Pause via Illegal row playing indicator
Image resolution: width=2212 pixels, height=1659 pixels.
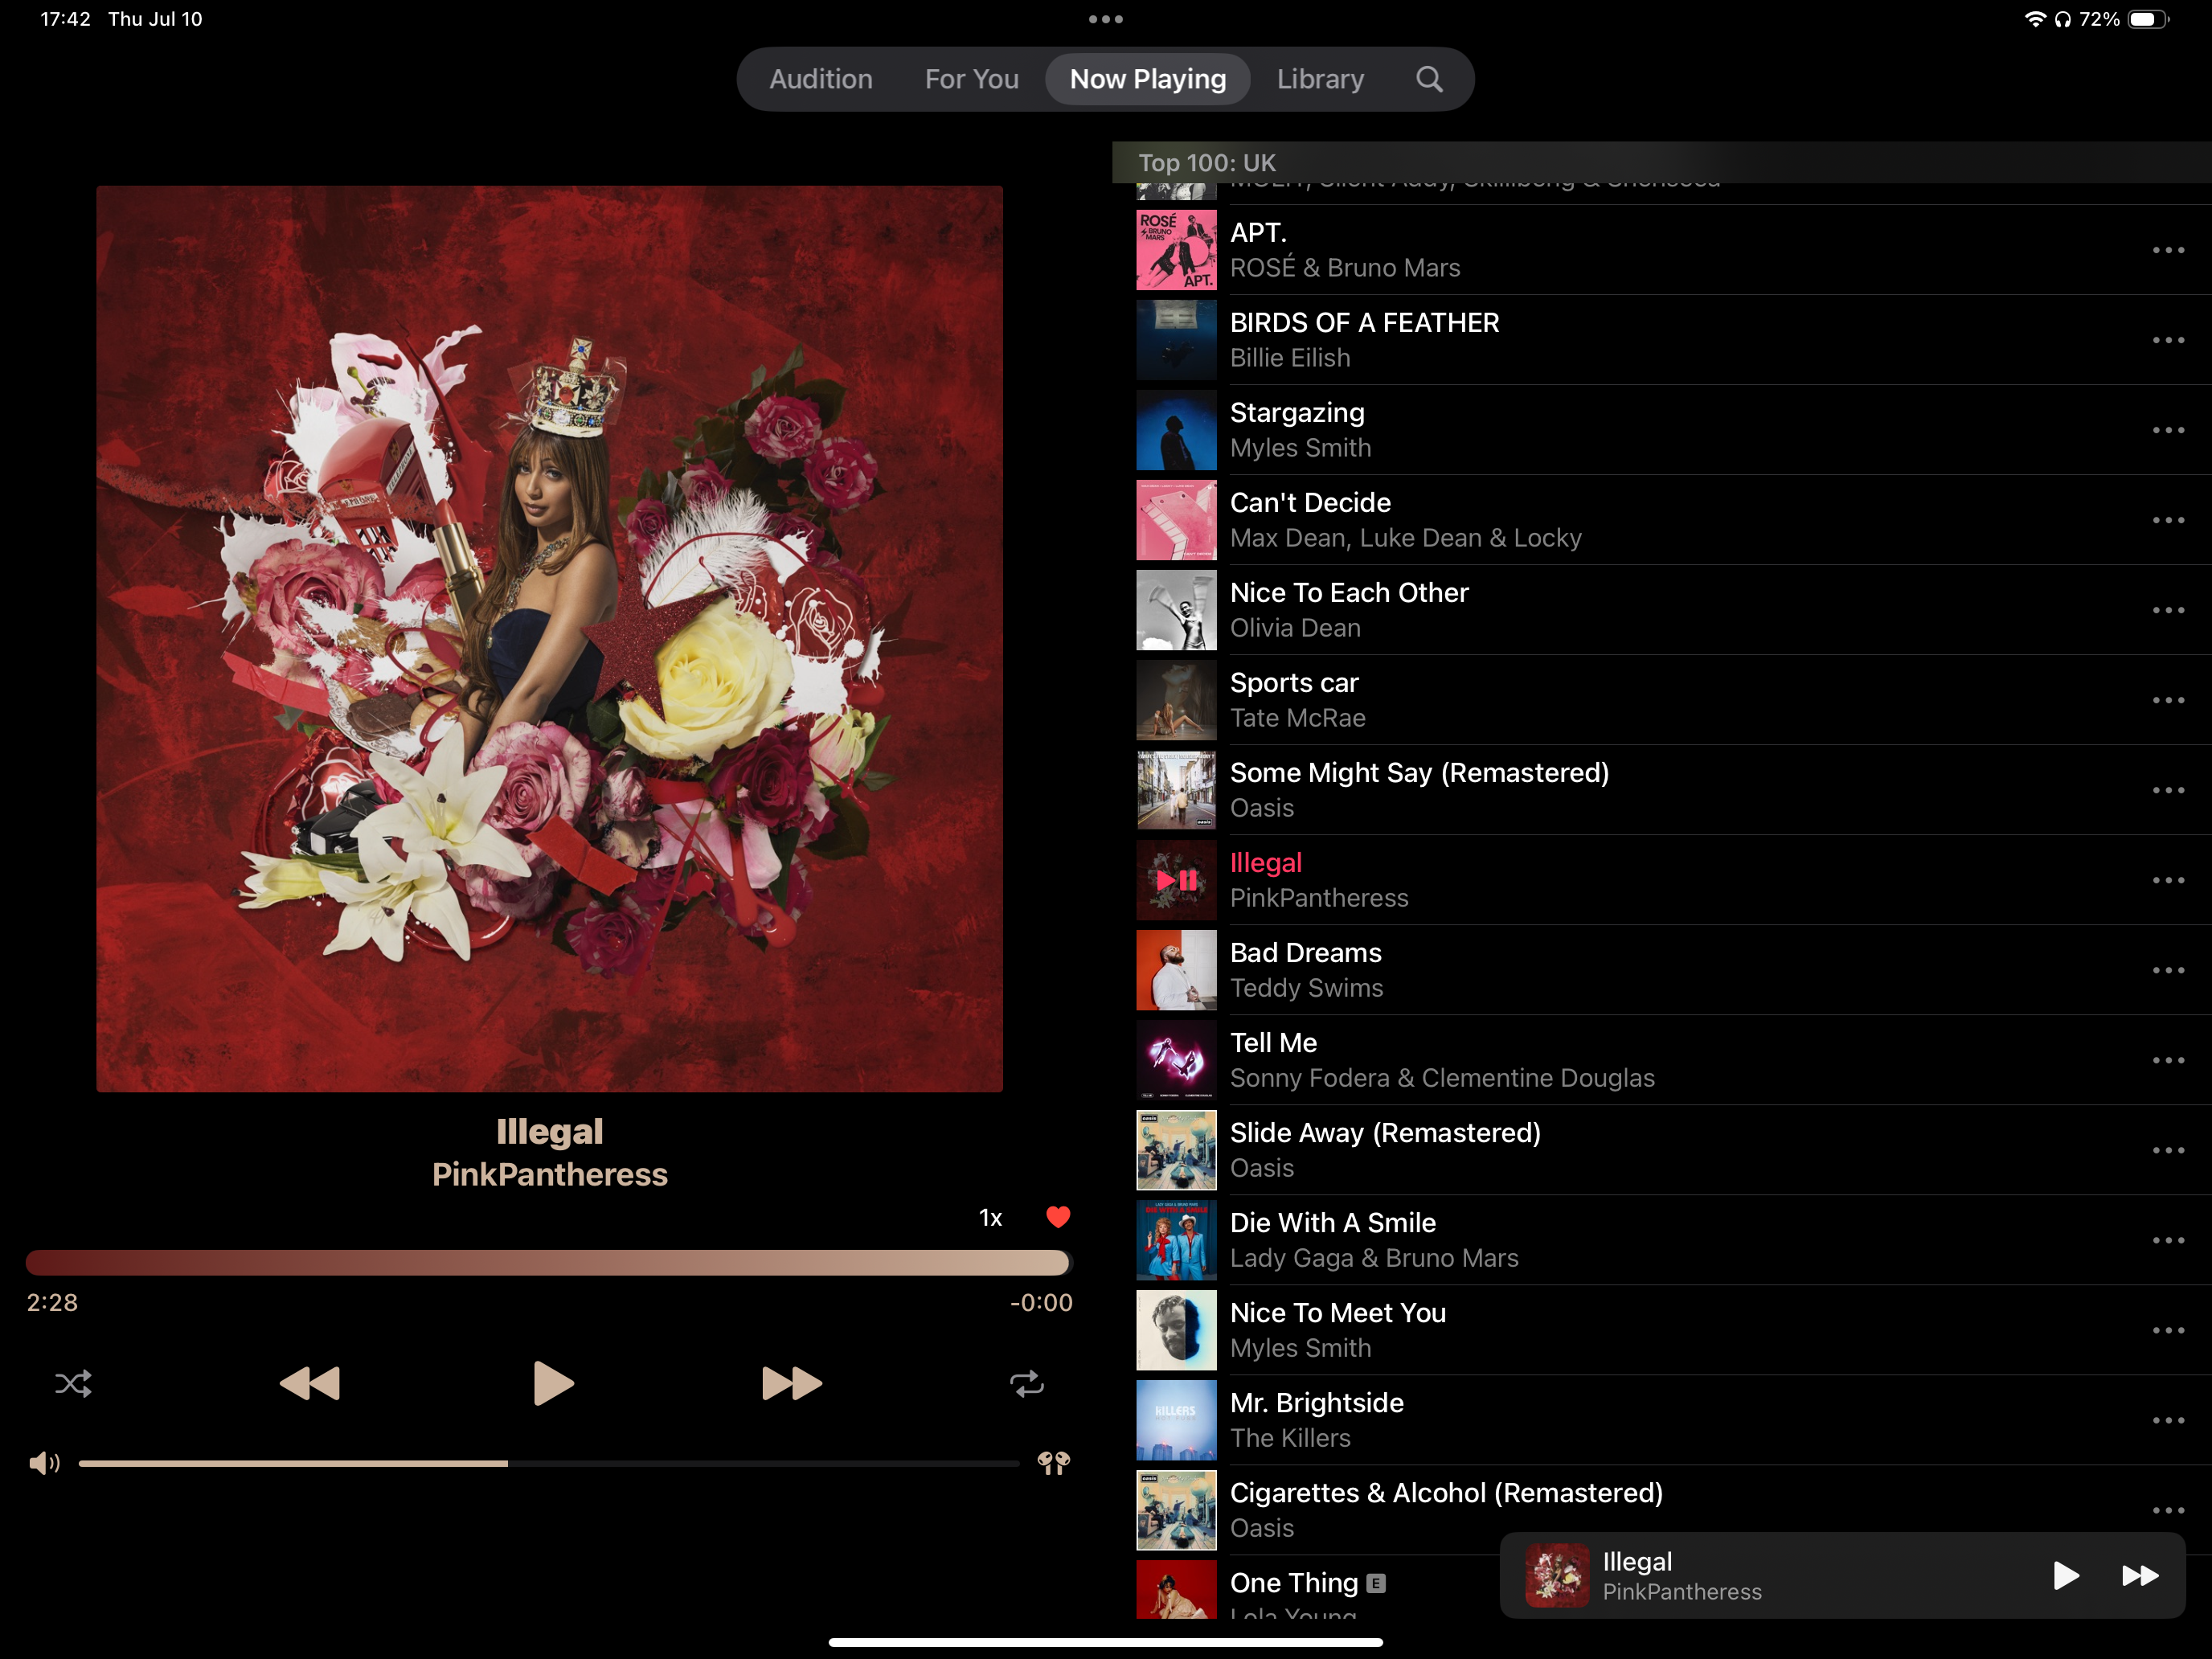(1176, 880)
